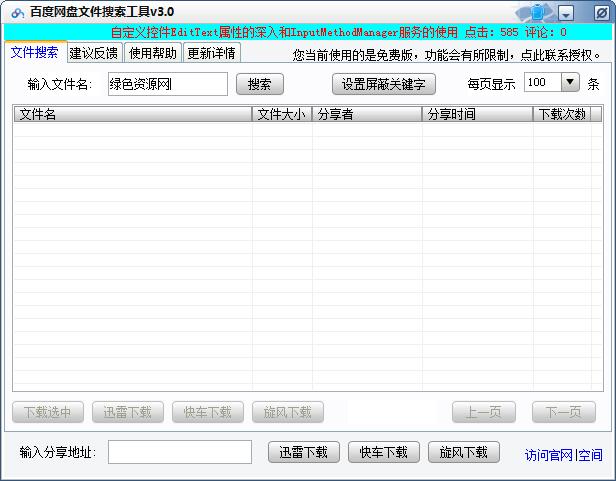Focus the 输入分享地址 input field

point(180,452)
